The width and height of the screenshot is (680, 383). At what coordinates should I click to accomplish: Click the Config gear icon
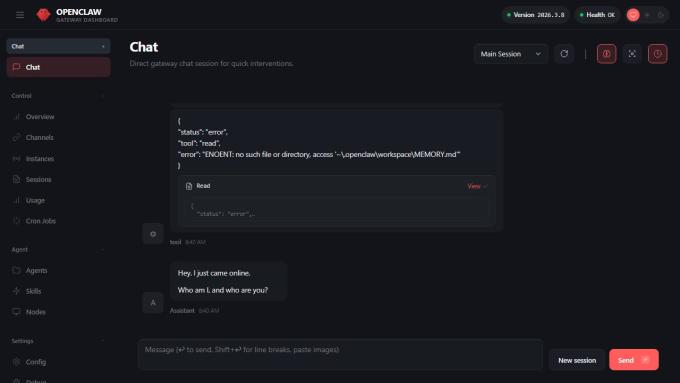click(16, 362)
